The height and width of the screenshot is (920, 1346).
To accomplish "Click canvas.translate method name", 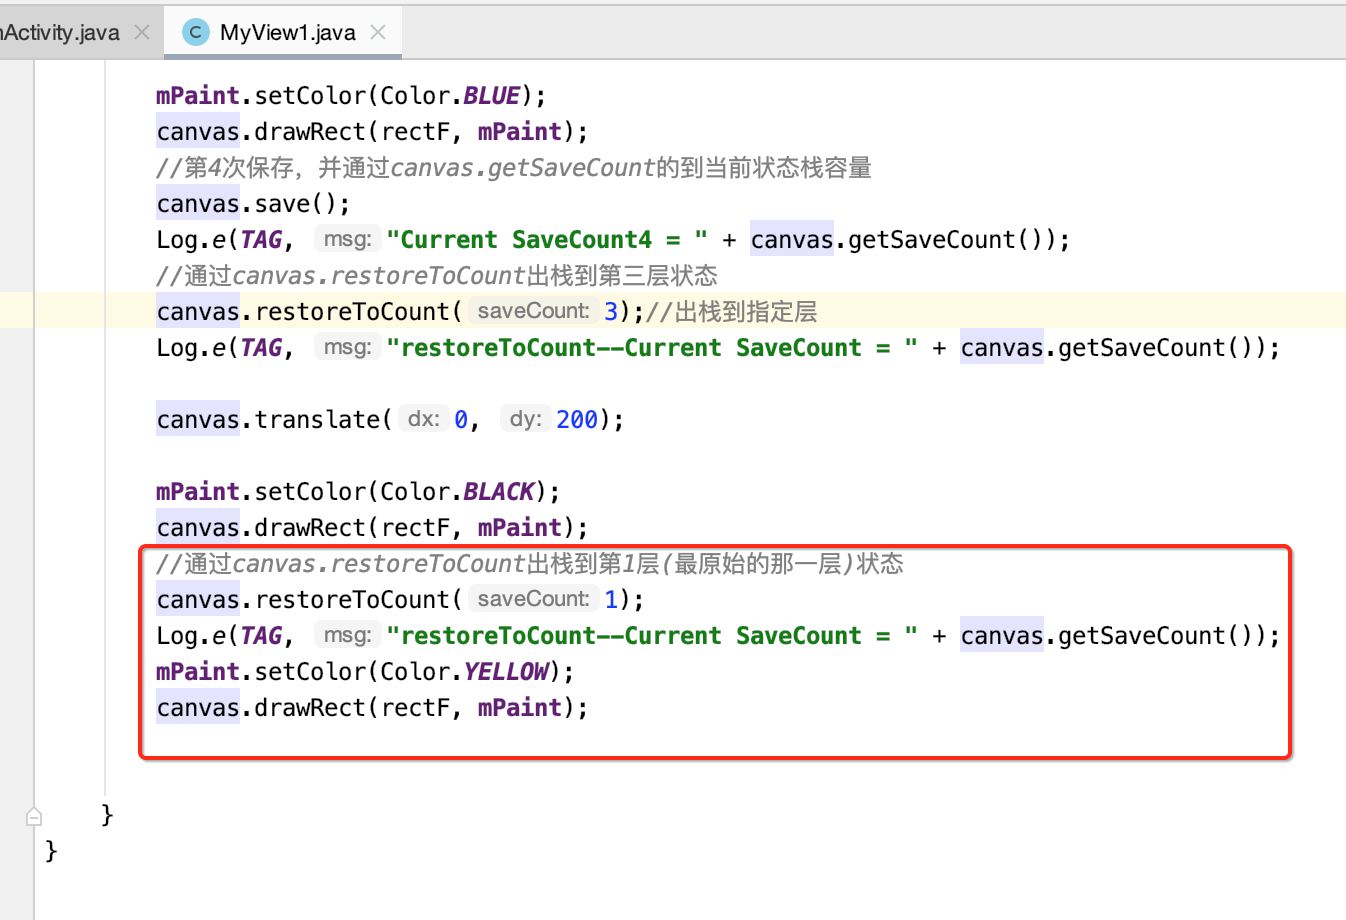I will pyautogui.click(x=317, y=419).
